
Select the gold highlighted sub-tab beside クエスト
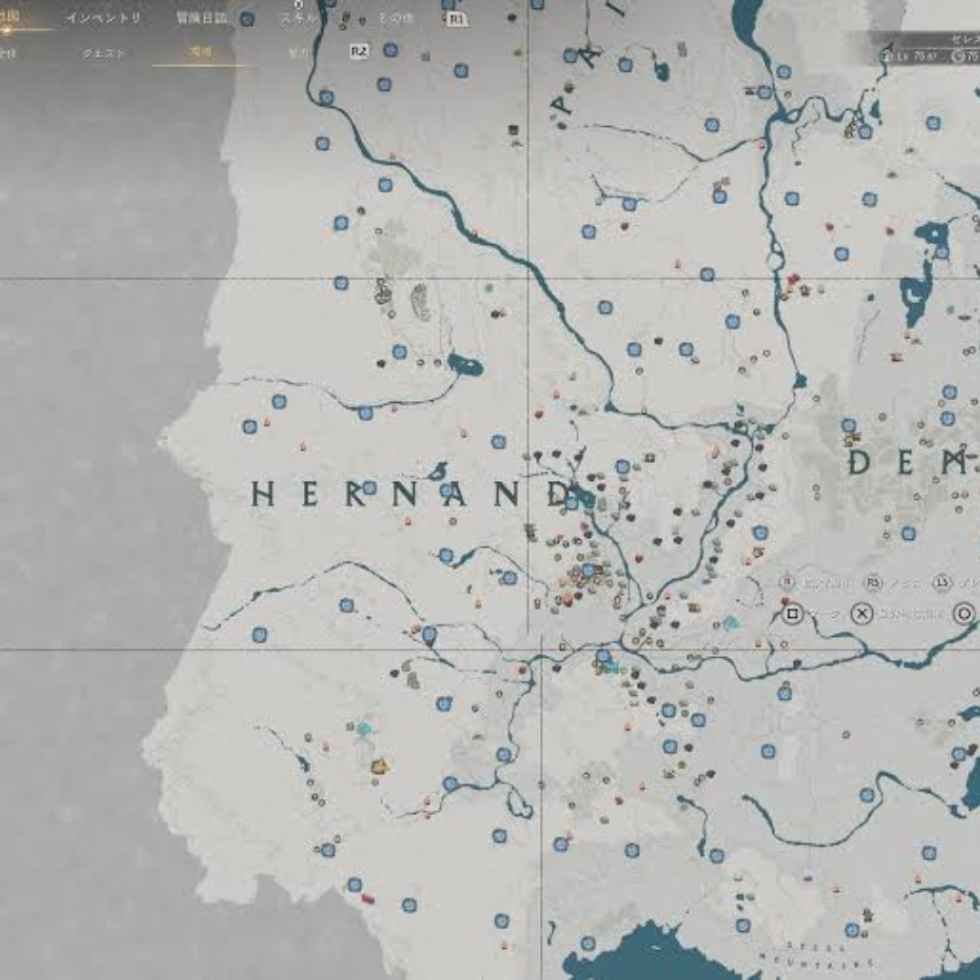tap(201, 52)
